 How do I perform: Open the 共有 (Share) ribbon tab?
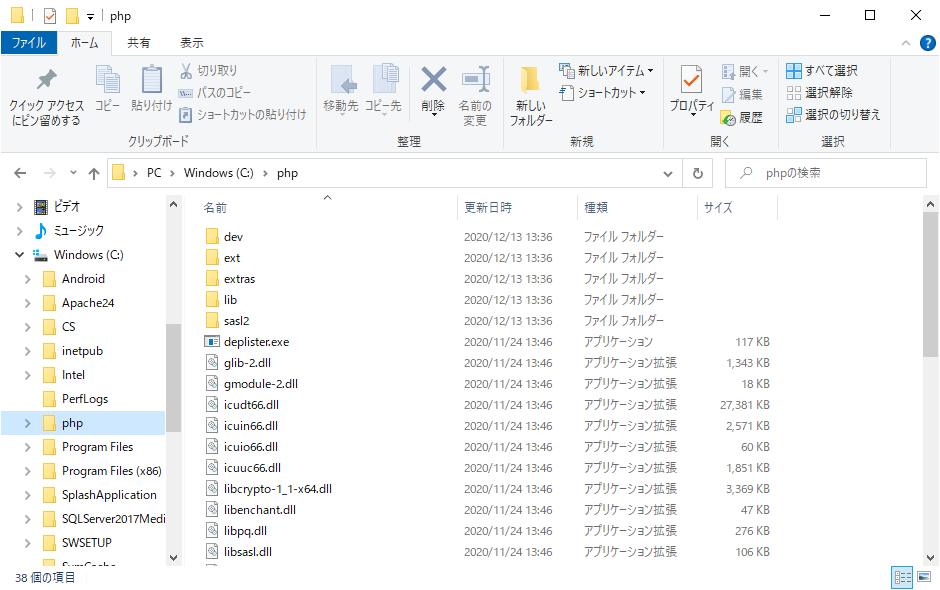point(139,43)
